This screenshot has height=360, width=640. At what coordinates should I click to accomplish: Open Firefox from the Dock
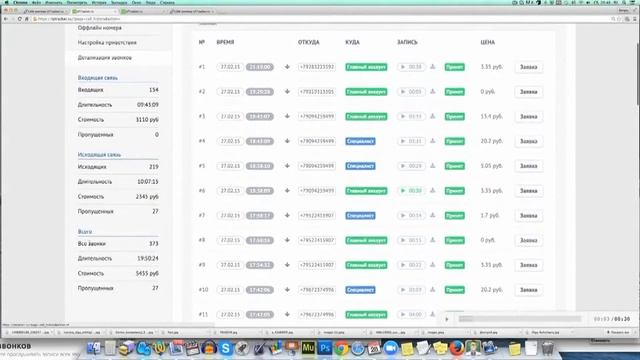click(x=457, y=348)
